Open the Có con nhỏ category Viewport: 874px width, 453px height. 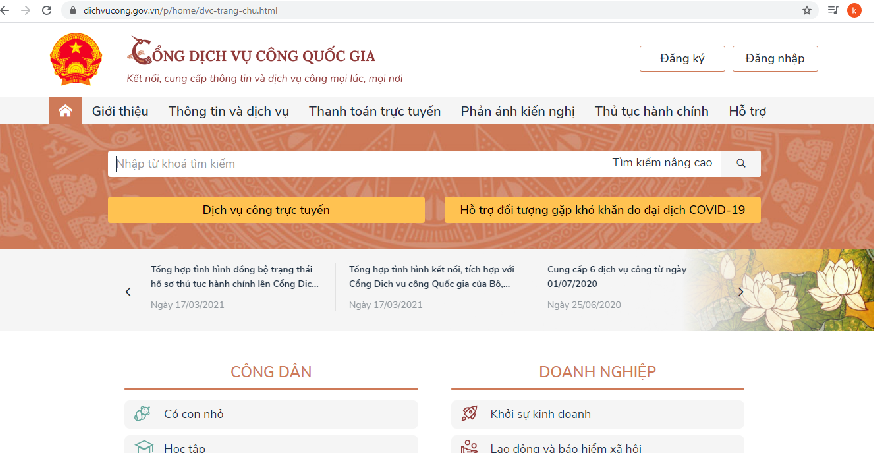point(271,414)
